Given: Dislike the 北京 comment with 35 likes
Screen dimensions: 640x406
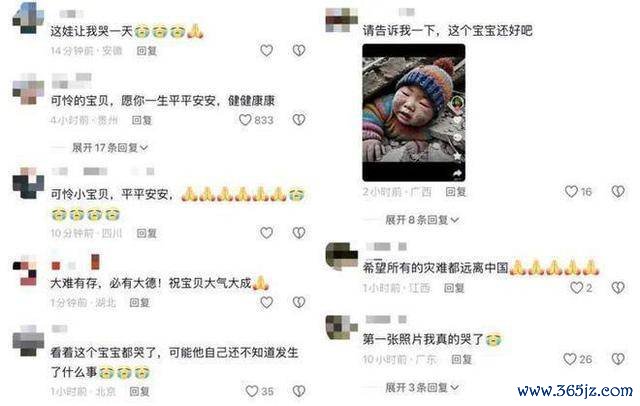Looking at the screenshot, I should [x=299, y=391].
